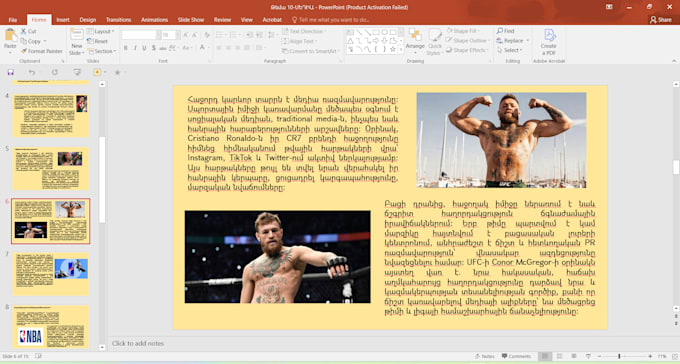Screen dimensions: 680x364
Task: Decrease font size with the smaller A icon
Action: point(195,35)
